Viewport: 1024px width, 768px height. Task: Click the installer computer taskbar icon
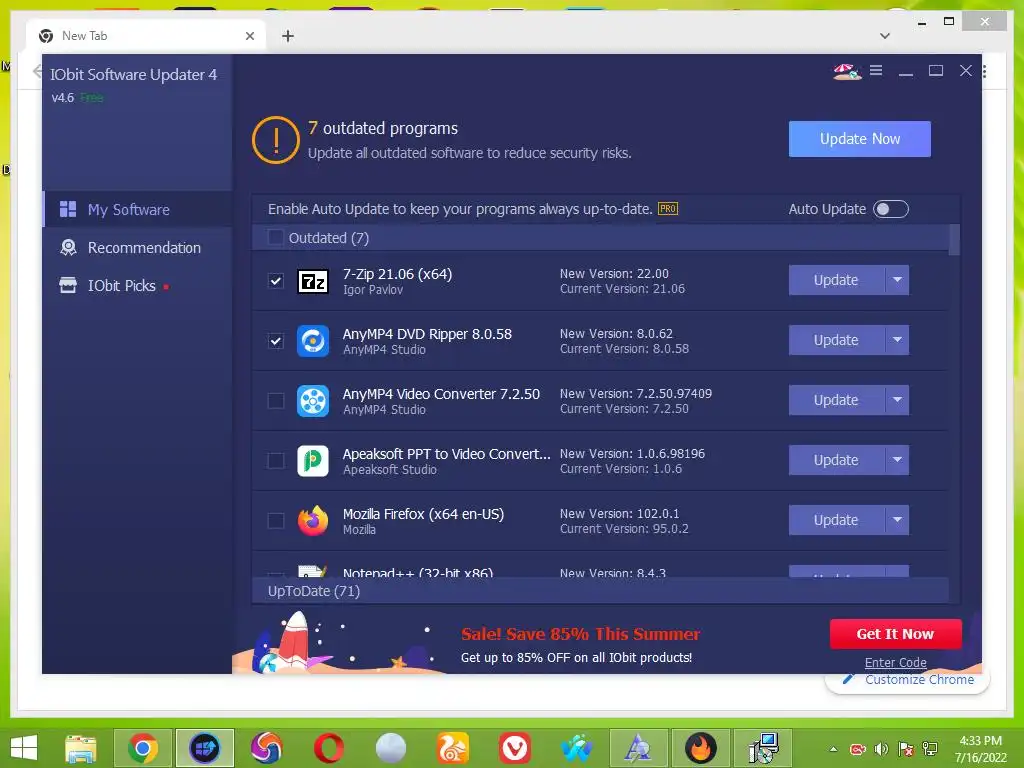pyautogui.click(x=763, y=748)
